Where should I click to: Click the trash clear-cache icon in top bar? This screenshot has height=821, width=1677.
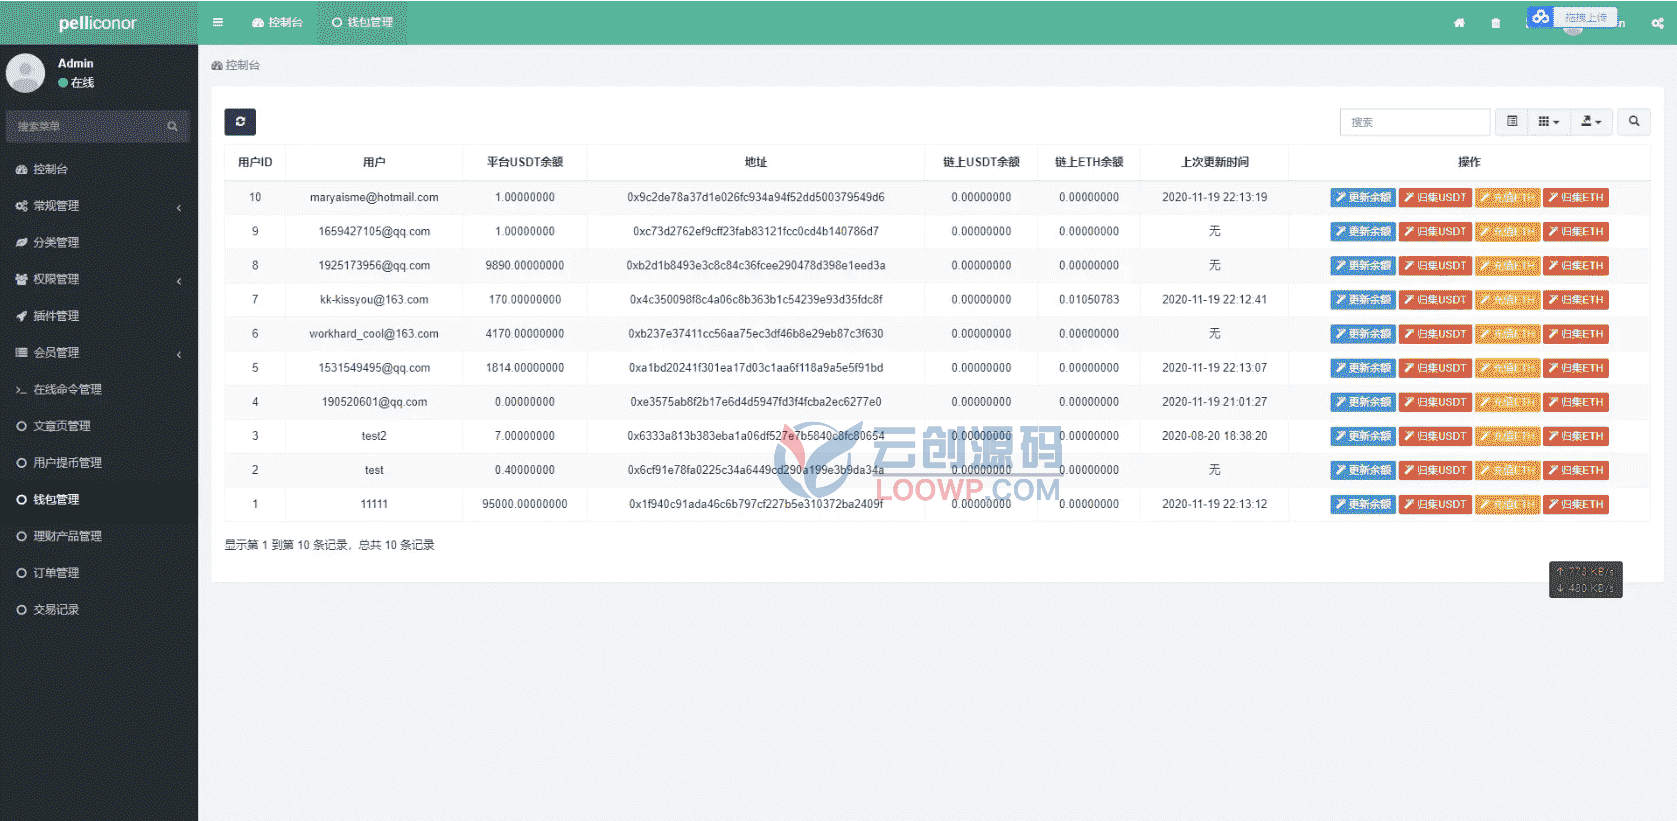1495,23
